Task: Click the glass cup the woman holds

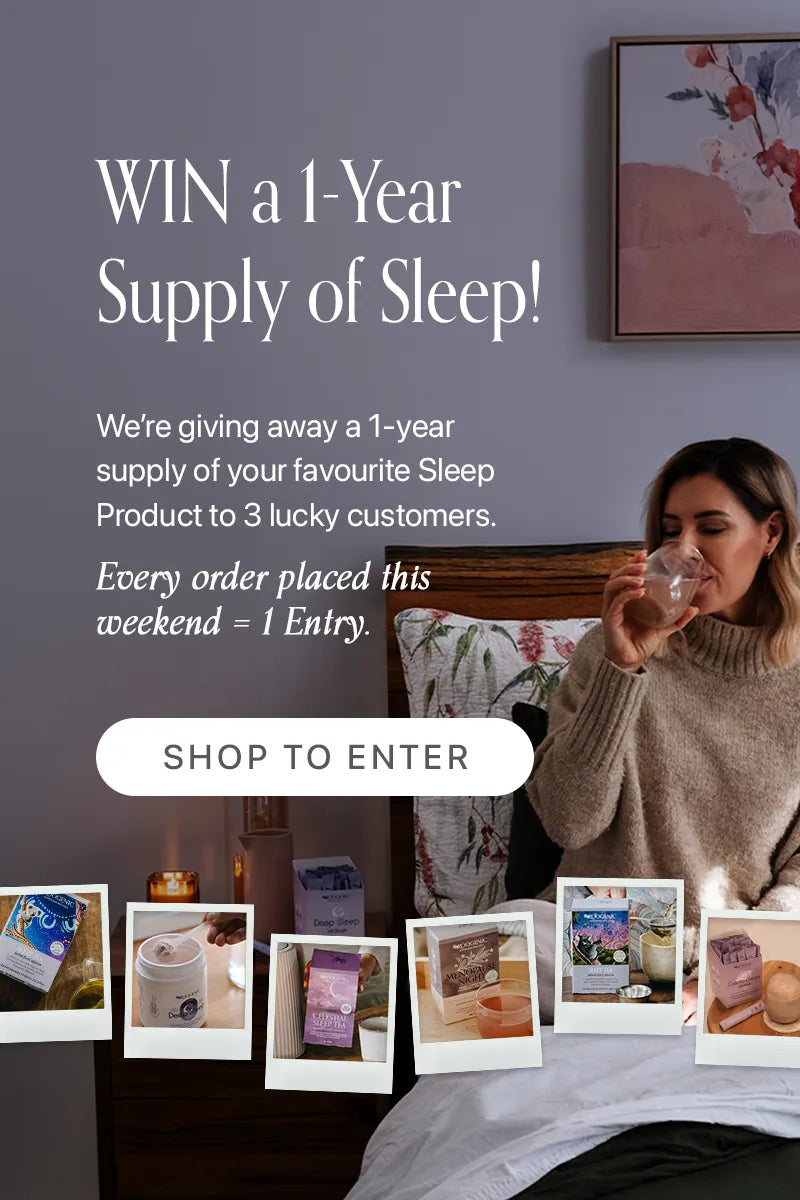Action: click(664, 584)
